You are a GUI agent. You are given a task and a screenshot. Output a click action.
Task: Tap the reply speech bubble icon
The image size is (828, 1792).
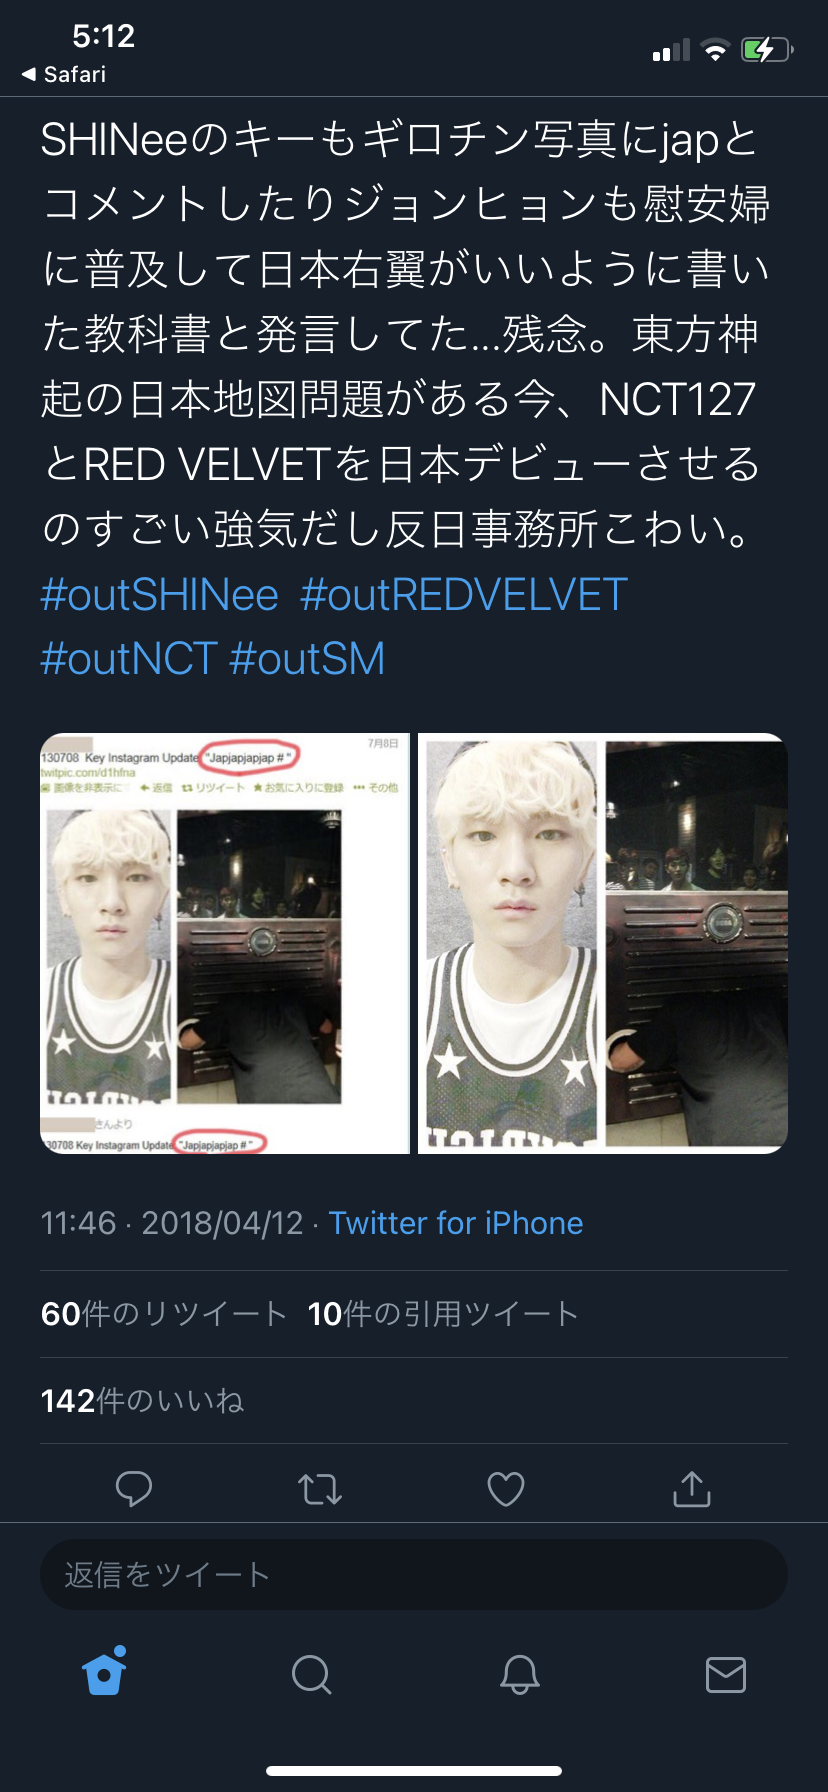(x=134, y=1489)
